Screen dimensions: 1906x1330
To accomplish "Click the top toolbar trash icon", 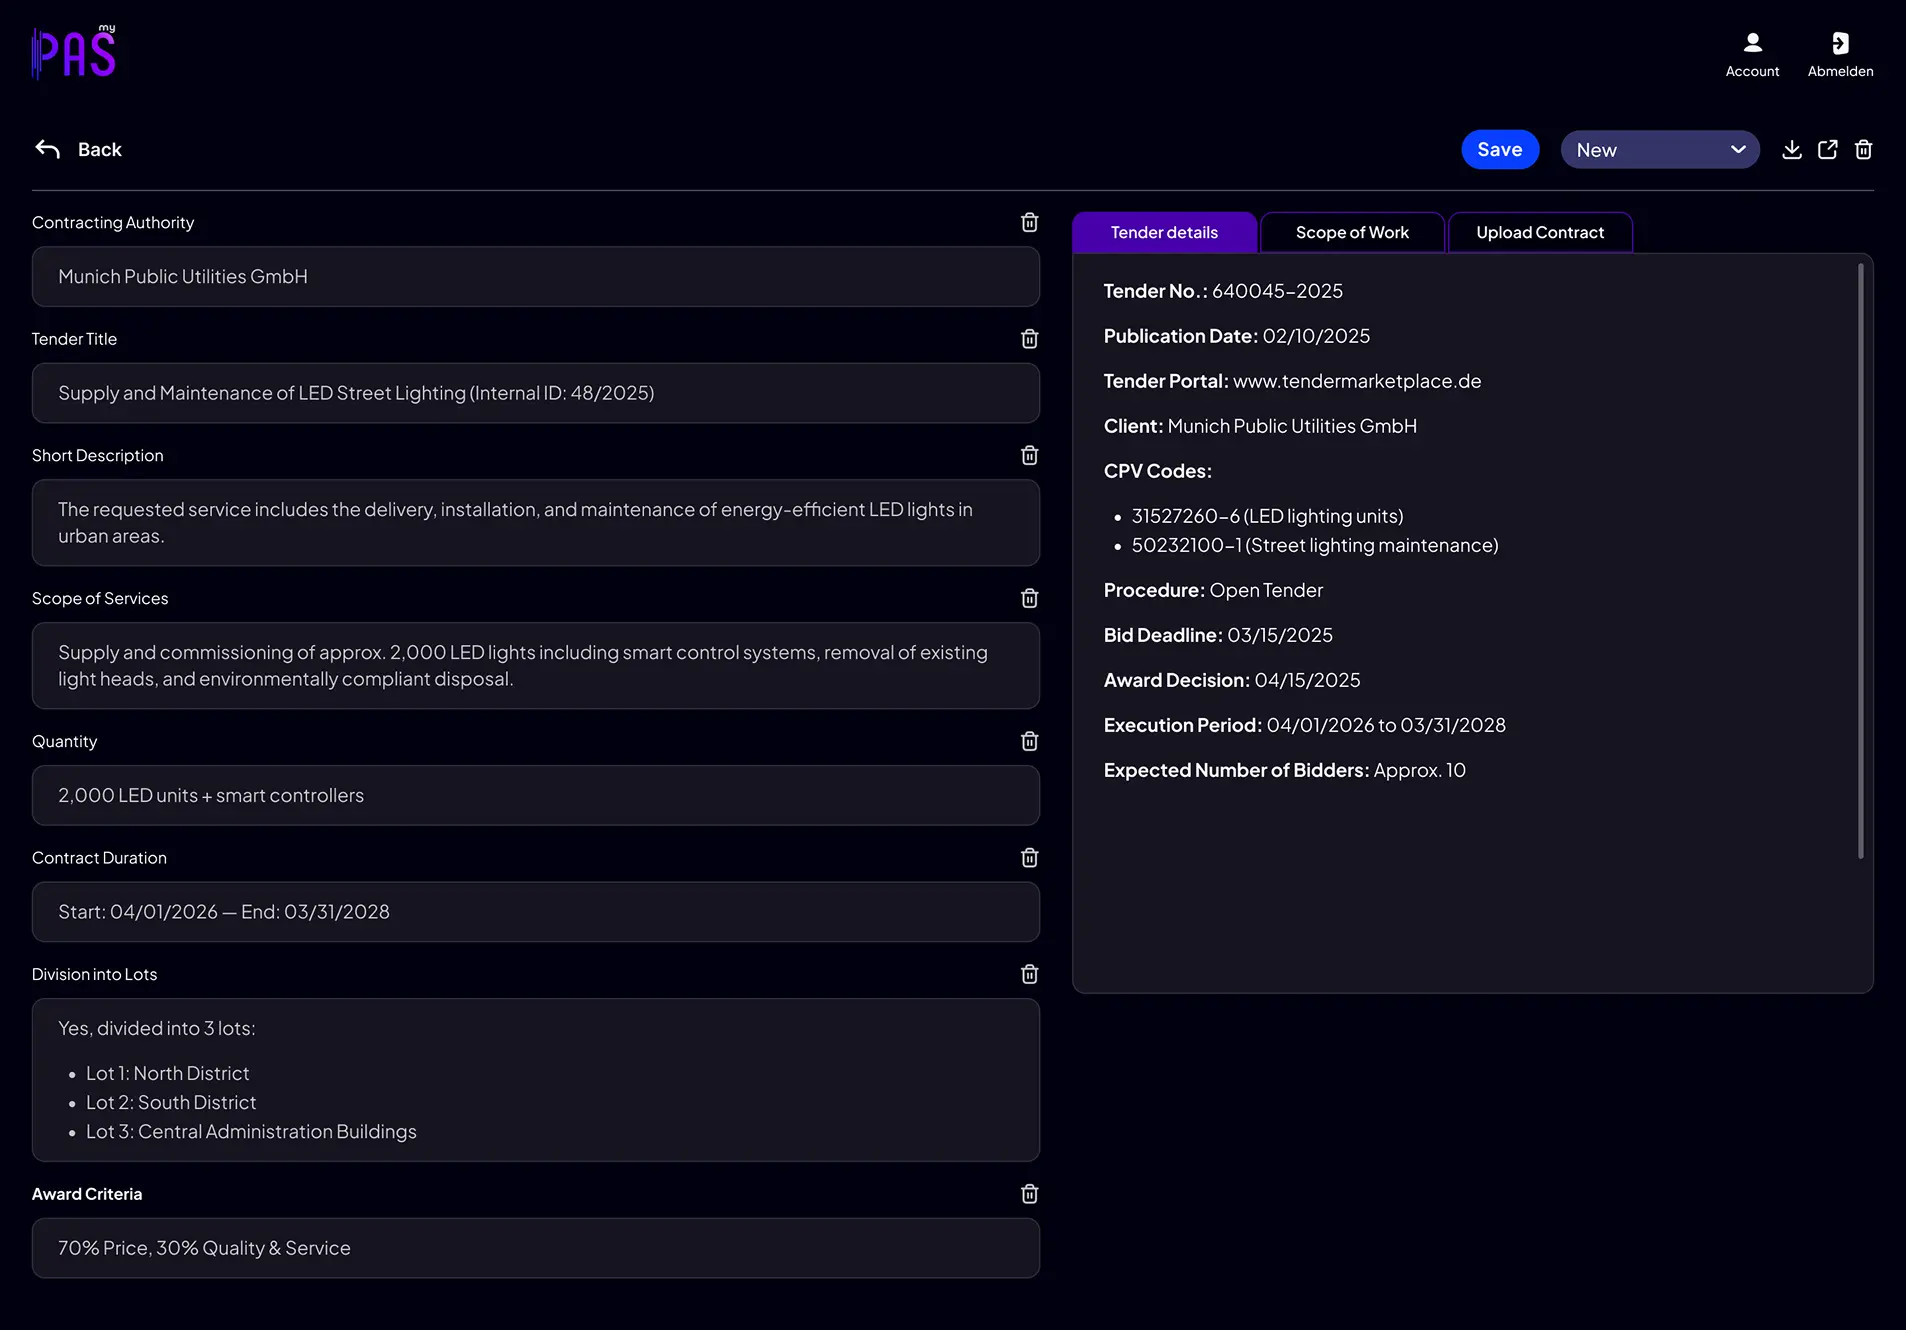I will [x=1863, y=149].
